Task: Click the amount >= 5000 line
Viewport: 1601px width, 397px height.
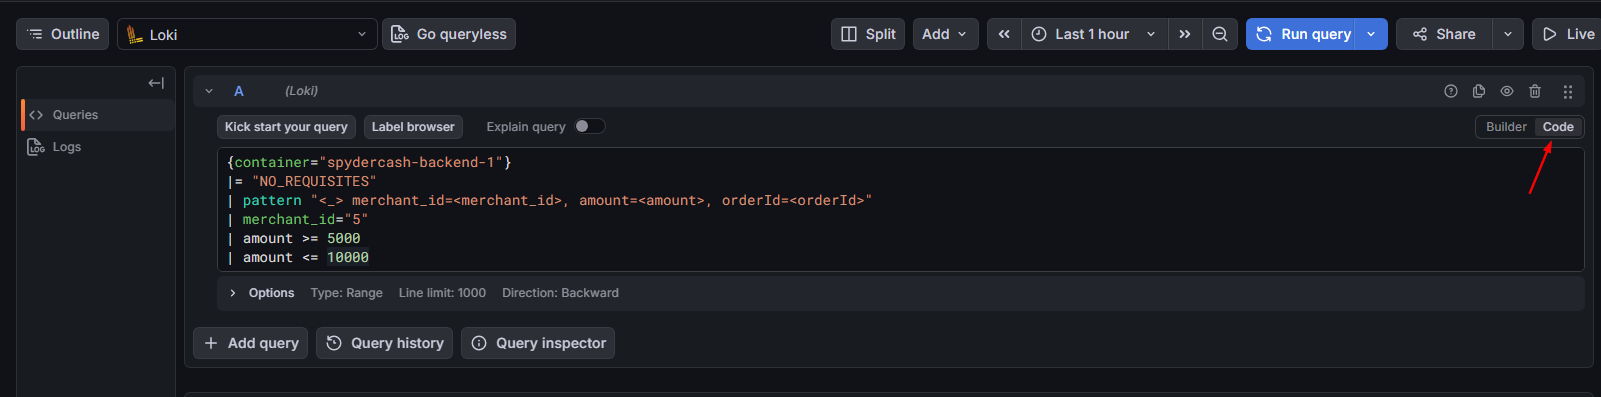Action: point(294,238)
